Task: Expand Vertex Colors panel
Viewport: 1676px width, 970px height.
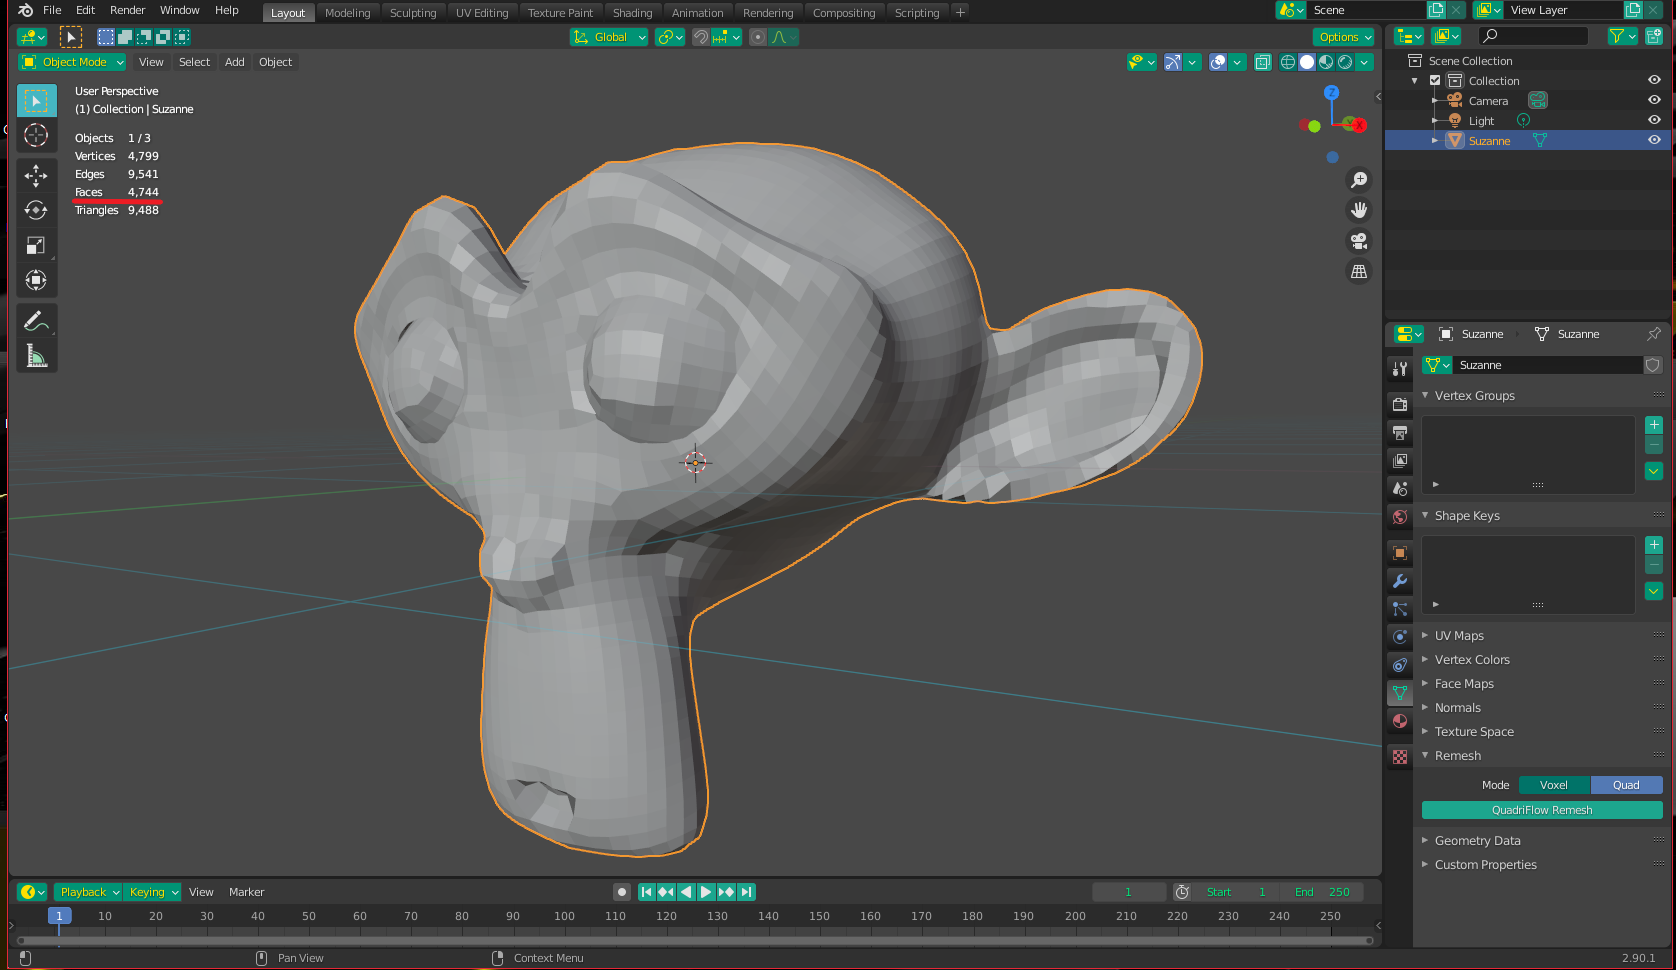Action: point(1472,660)
